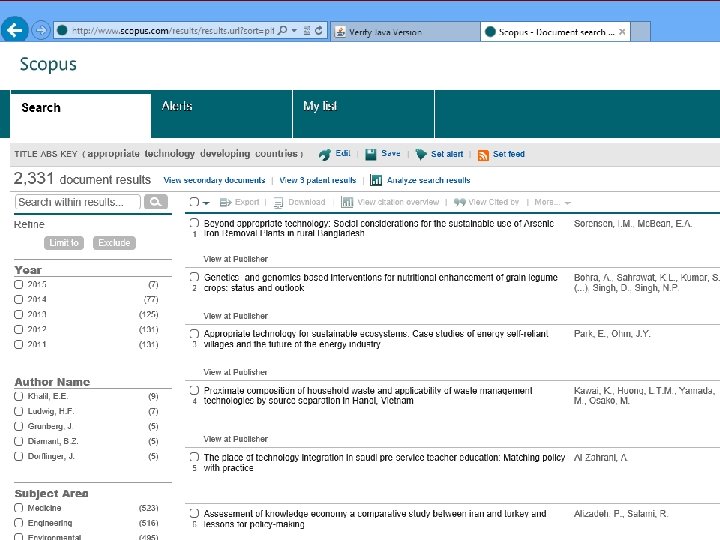The height and width of the screenshot is (540, 720).
Task: Click Analyze search results link
Action: pyautogui.click(x=428, y=180)
